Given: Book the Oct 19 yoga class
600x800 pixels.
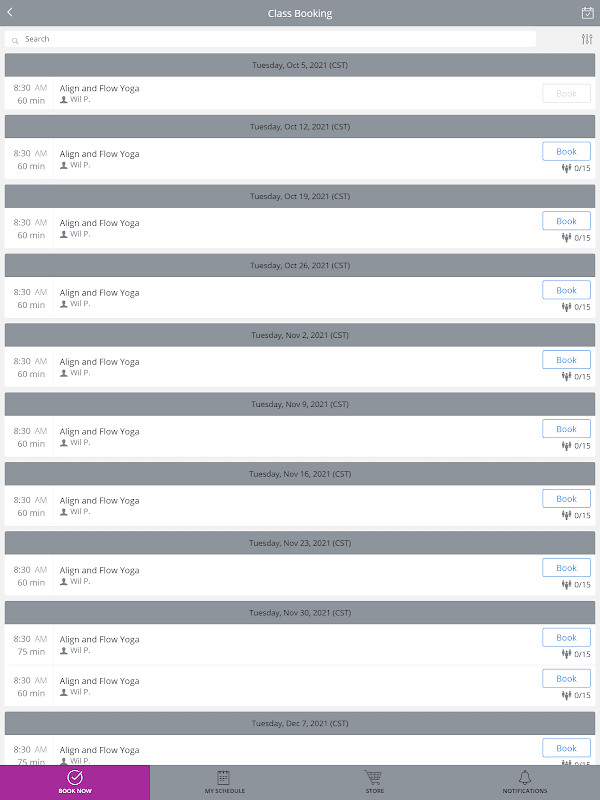Looking at the screenshot, I should [566, 221].
